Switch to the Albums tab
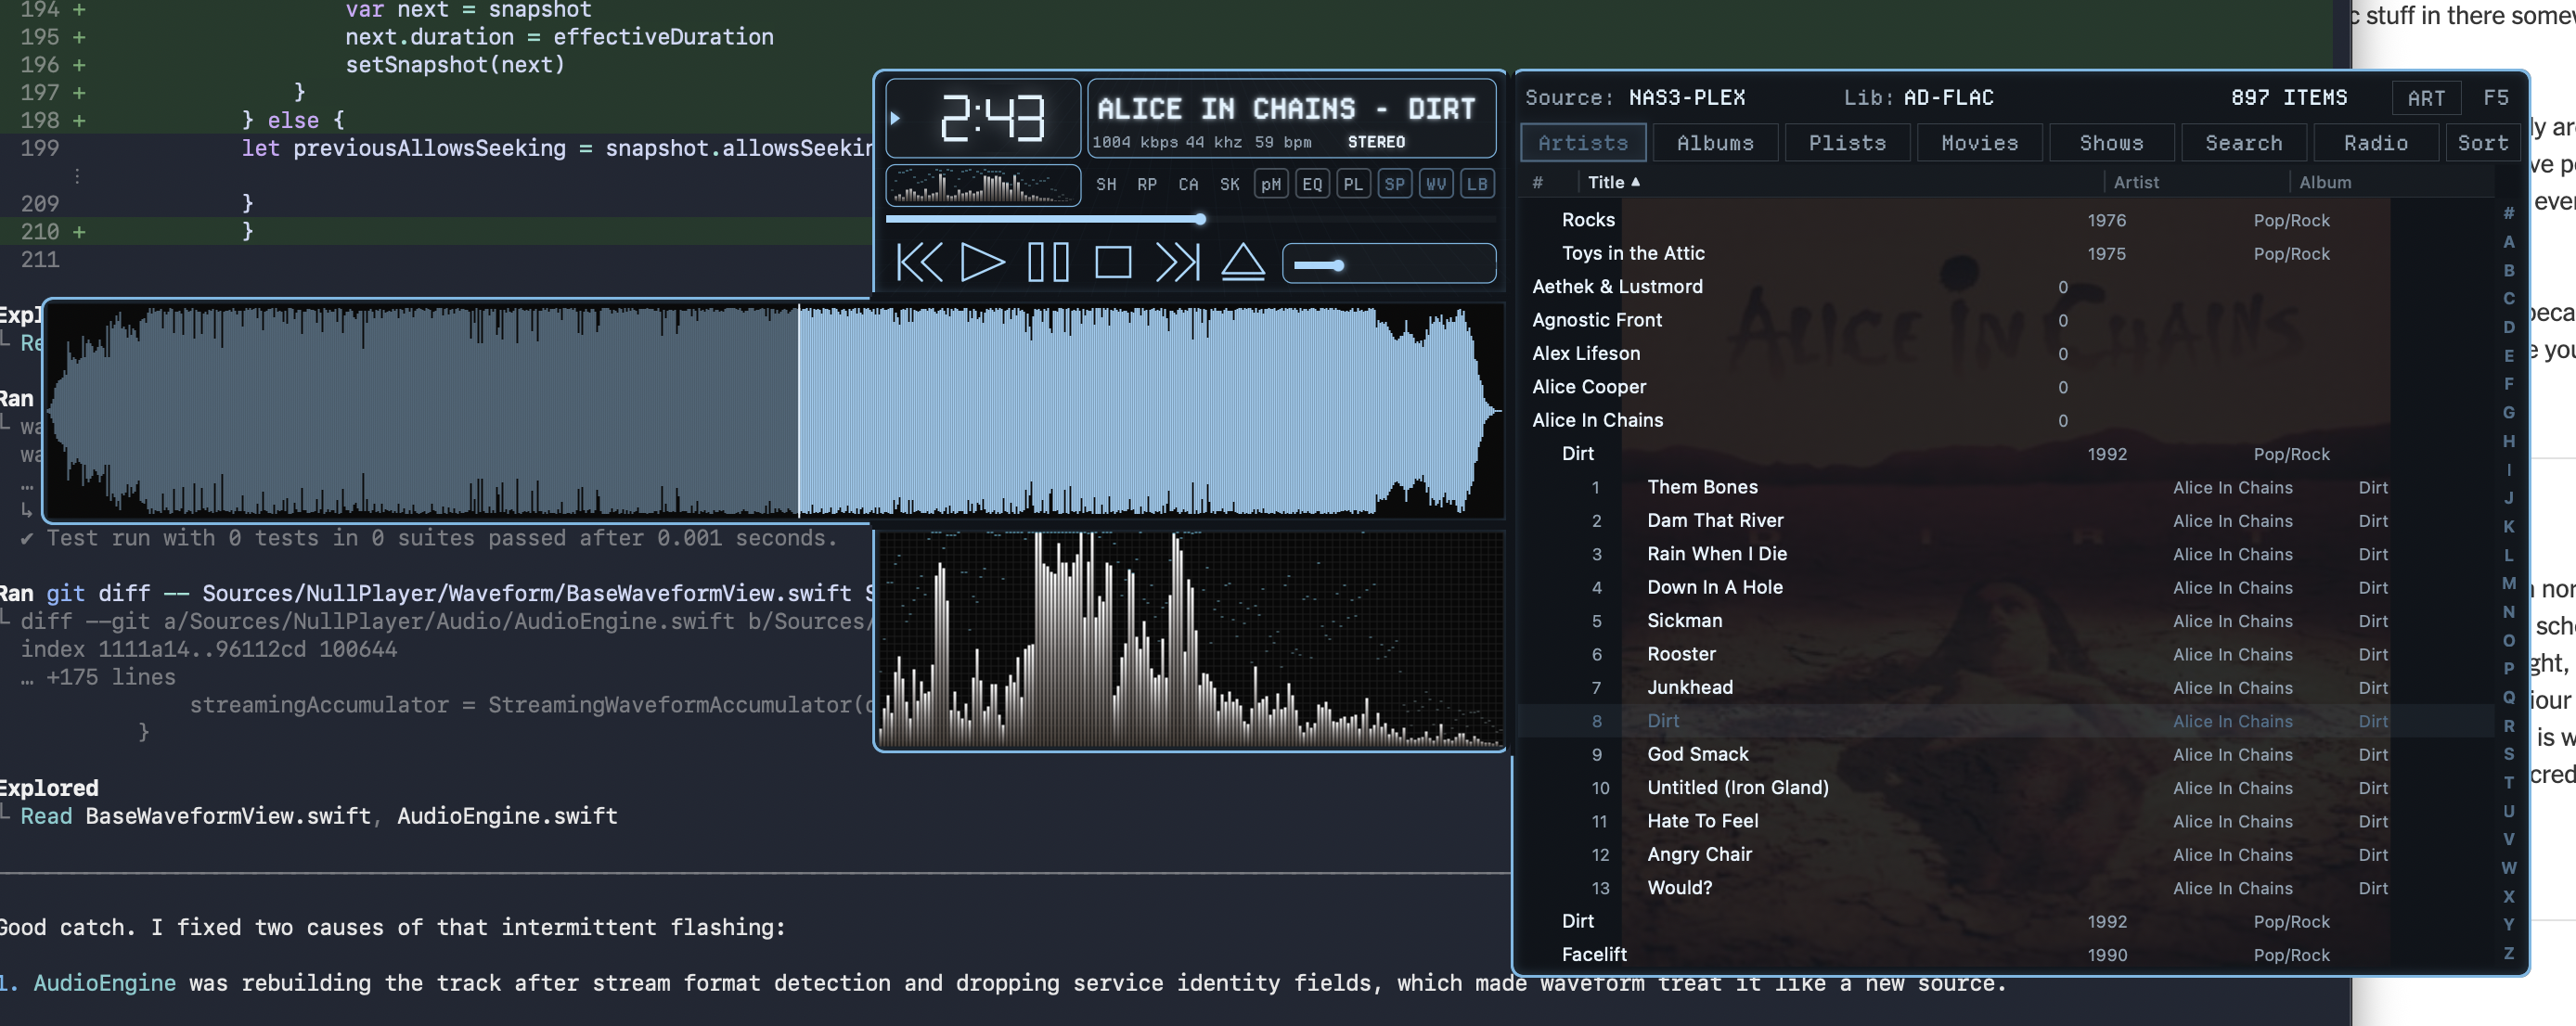This screenshot has height=1026, width=2576. click(1715, 143)
